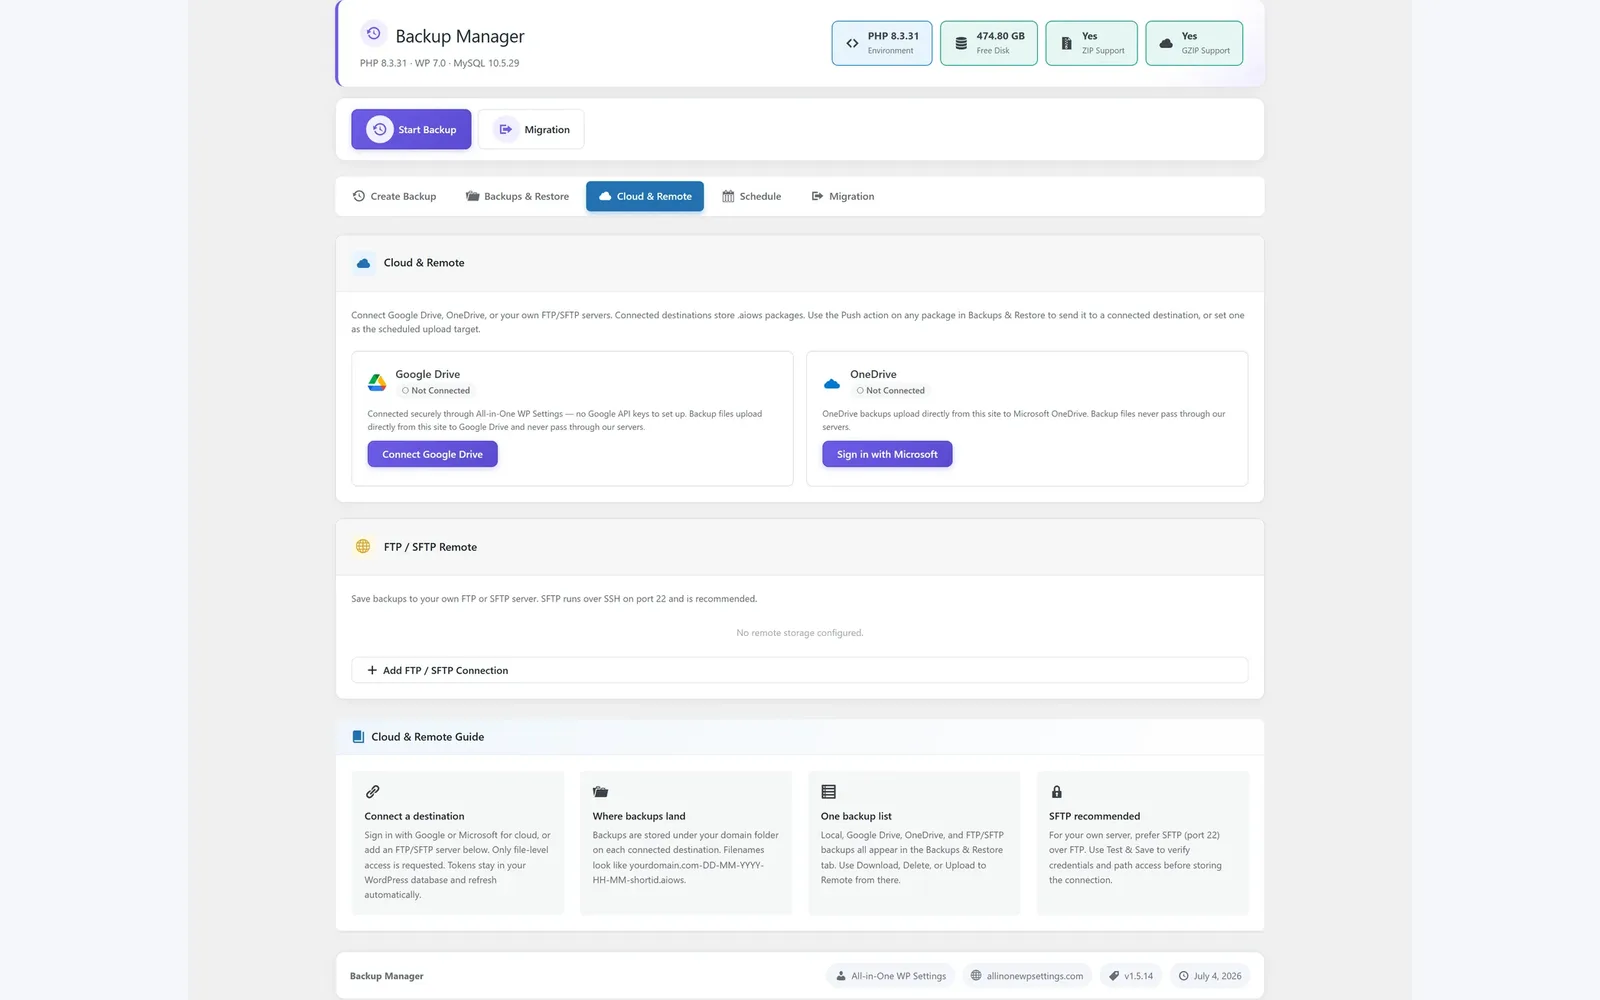This screenshot has height=1000, width=1600.
Task: Click the PHP 8.3.31 Environment badge
Action: click(x=882, y=43)
